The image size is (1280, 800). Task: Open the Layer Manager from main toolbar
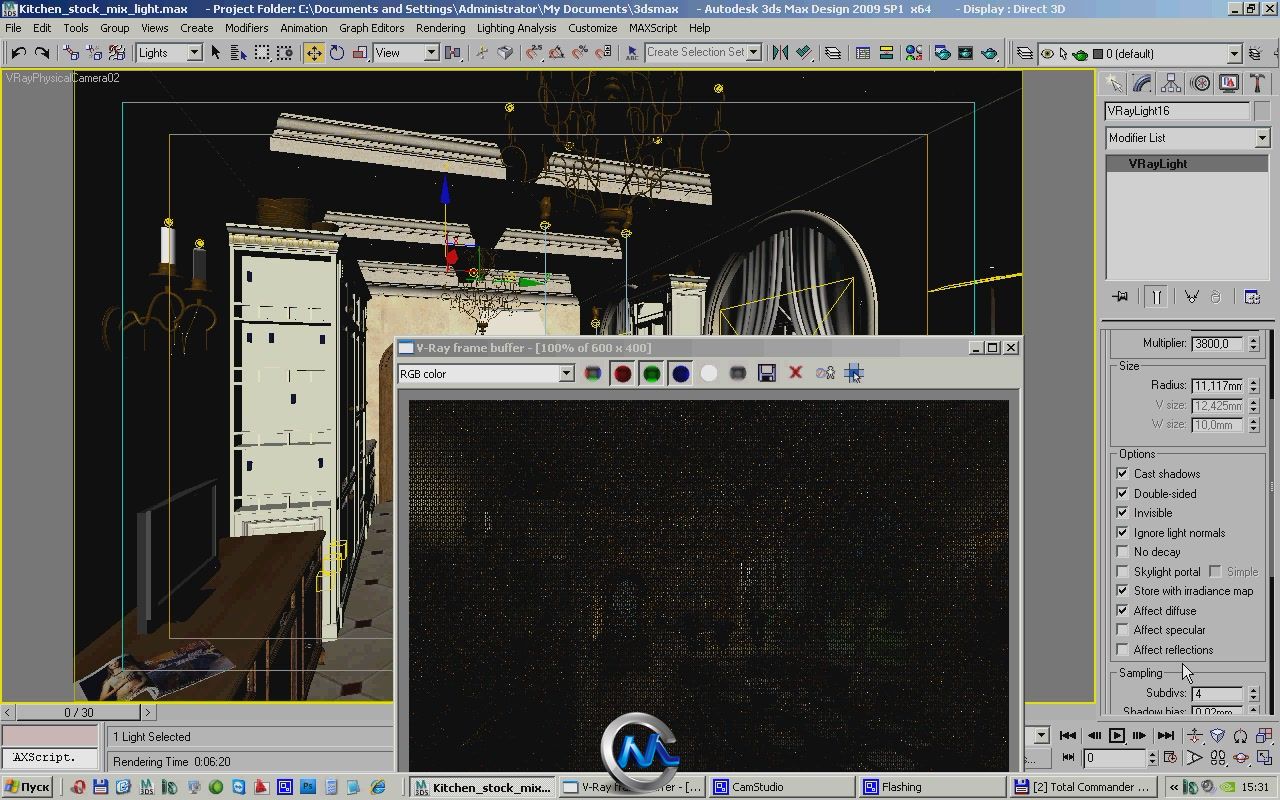(832, 53)
